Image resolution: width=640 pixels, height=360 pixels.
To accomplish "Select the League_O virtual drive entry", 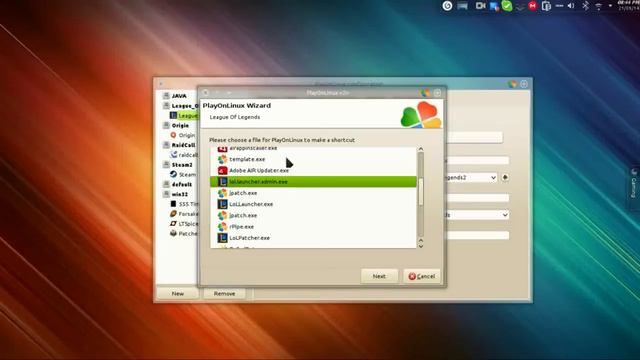I will click(184, 106).
